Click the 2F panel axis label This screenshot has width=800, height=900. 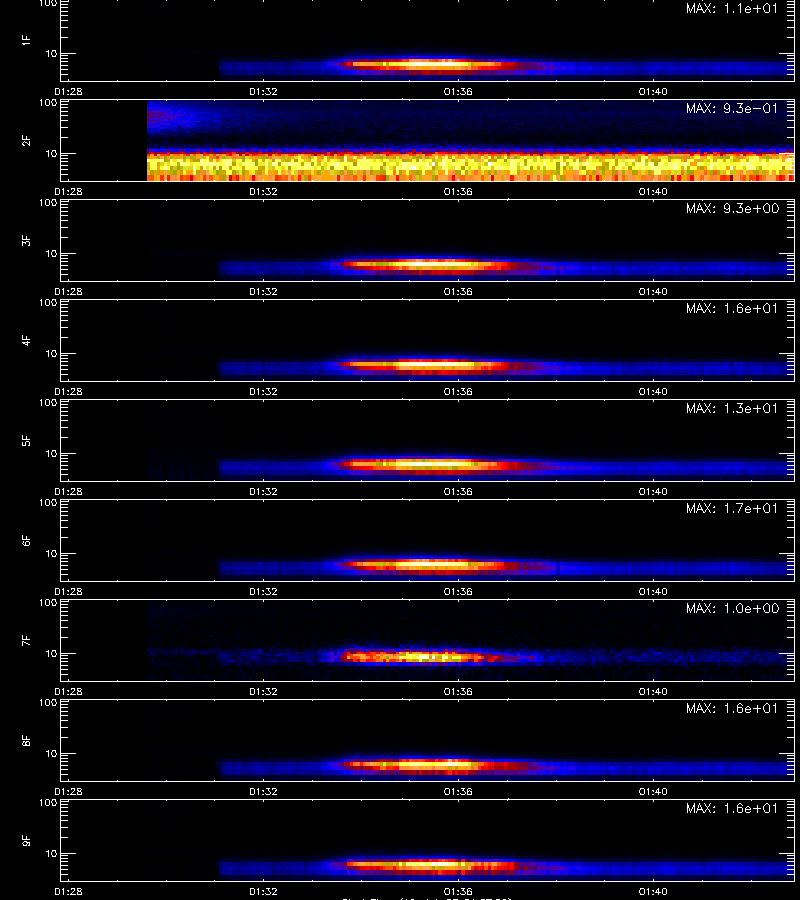26,141
